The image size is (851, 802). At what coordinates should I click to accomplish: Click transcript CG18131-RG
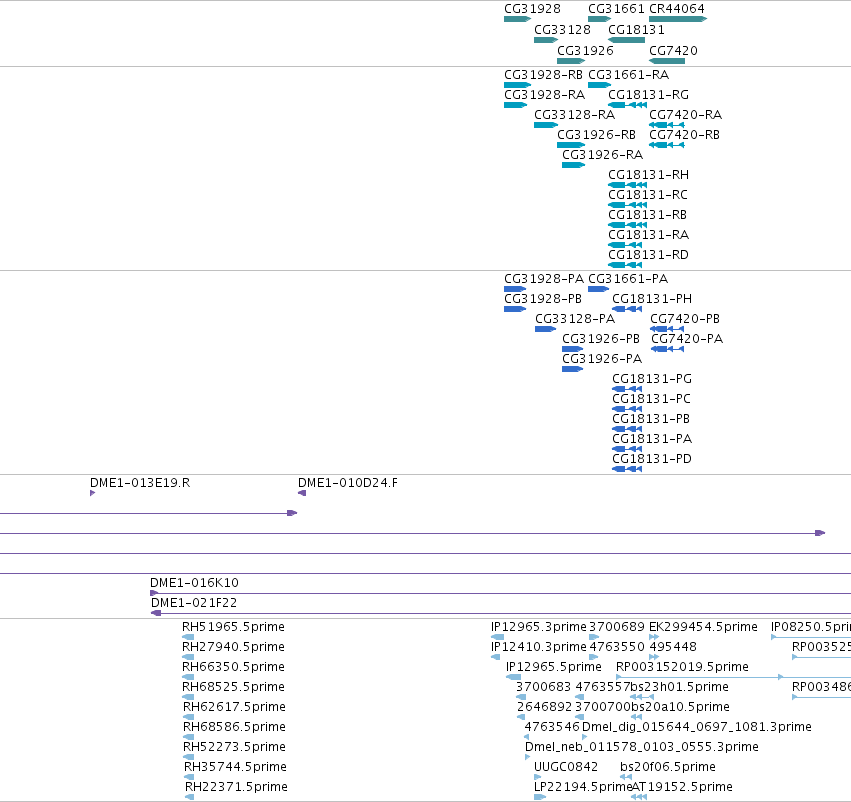click(627, 105)
